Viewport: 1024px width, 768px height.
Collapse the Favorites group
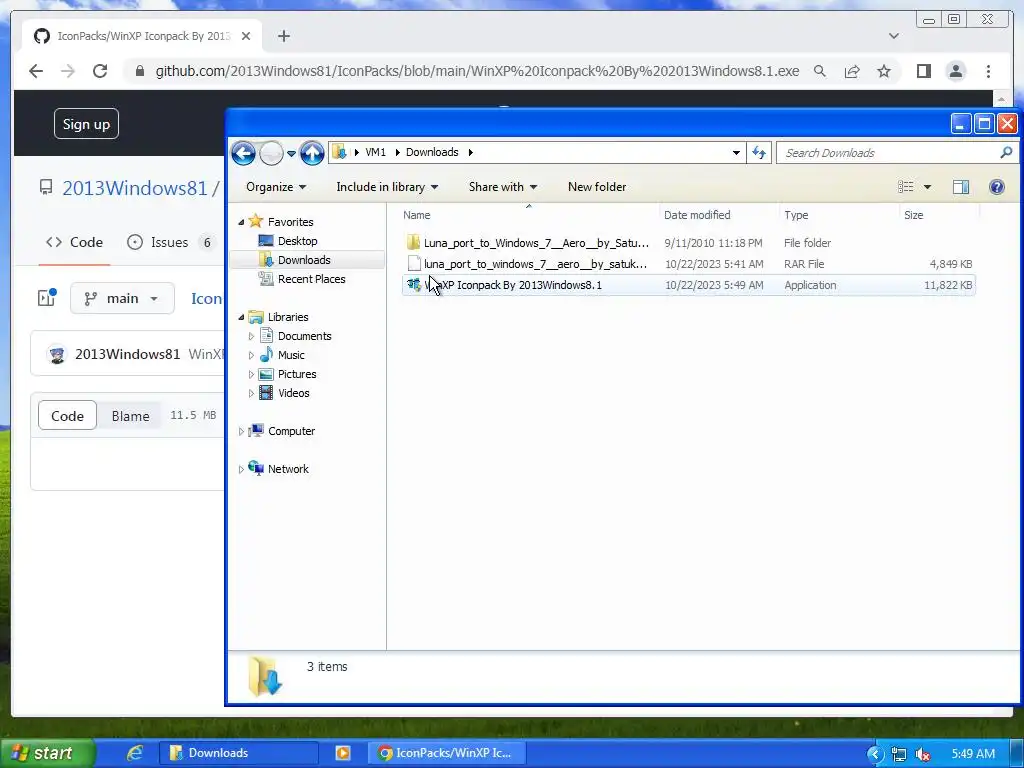pyautogui.click(x=241, y=222)
